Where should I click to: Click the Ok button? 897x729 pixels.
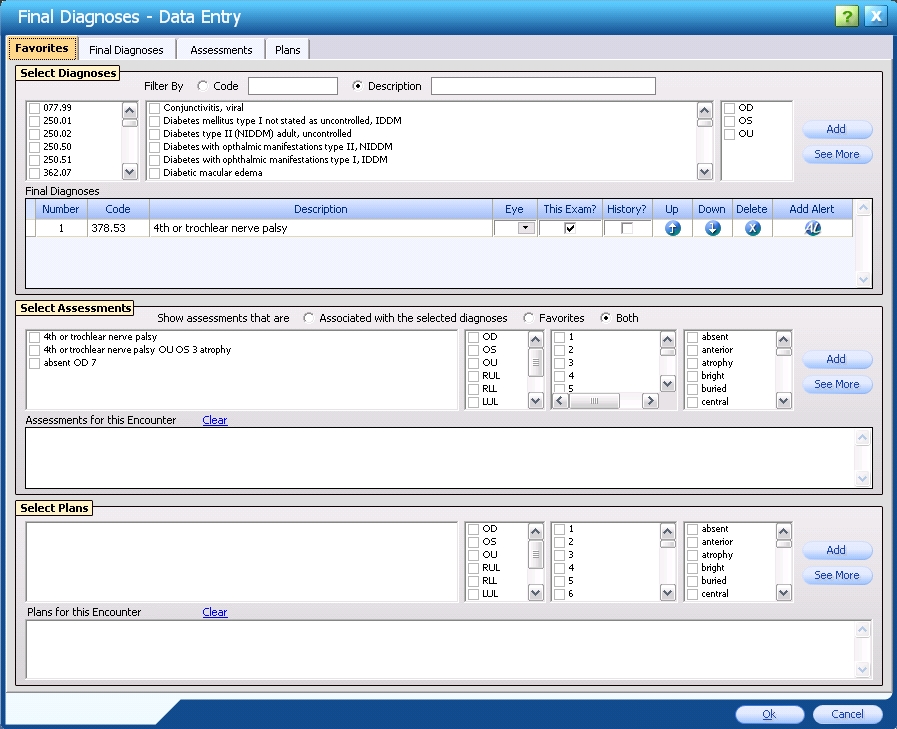769,714
